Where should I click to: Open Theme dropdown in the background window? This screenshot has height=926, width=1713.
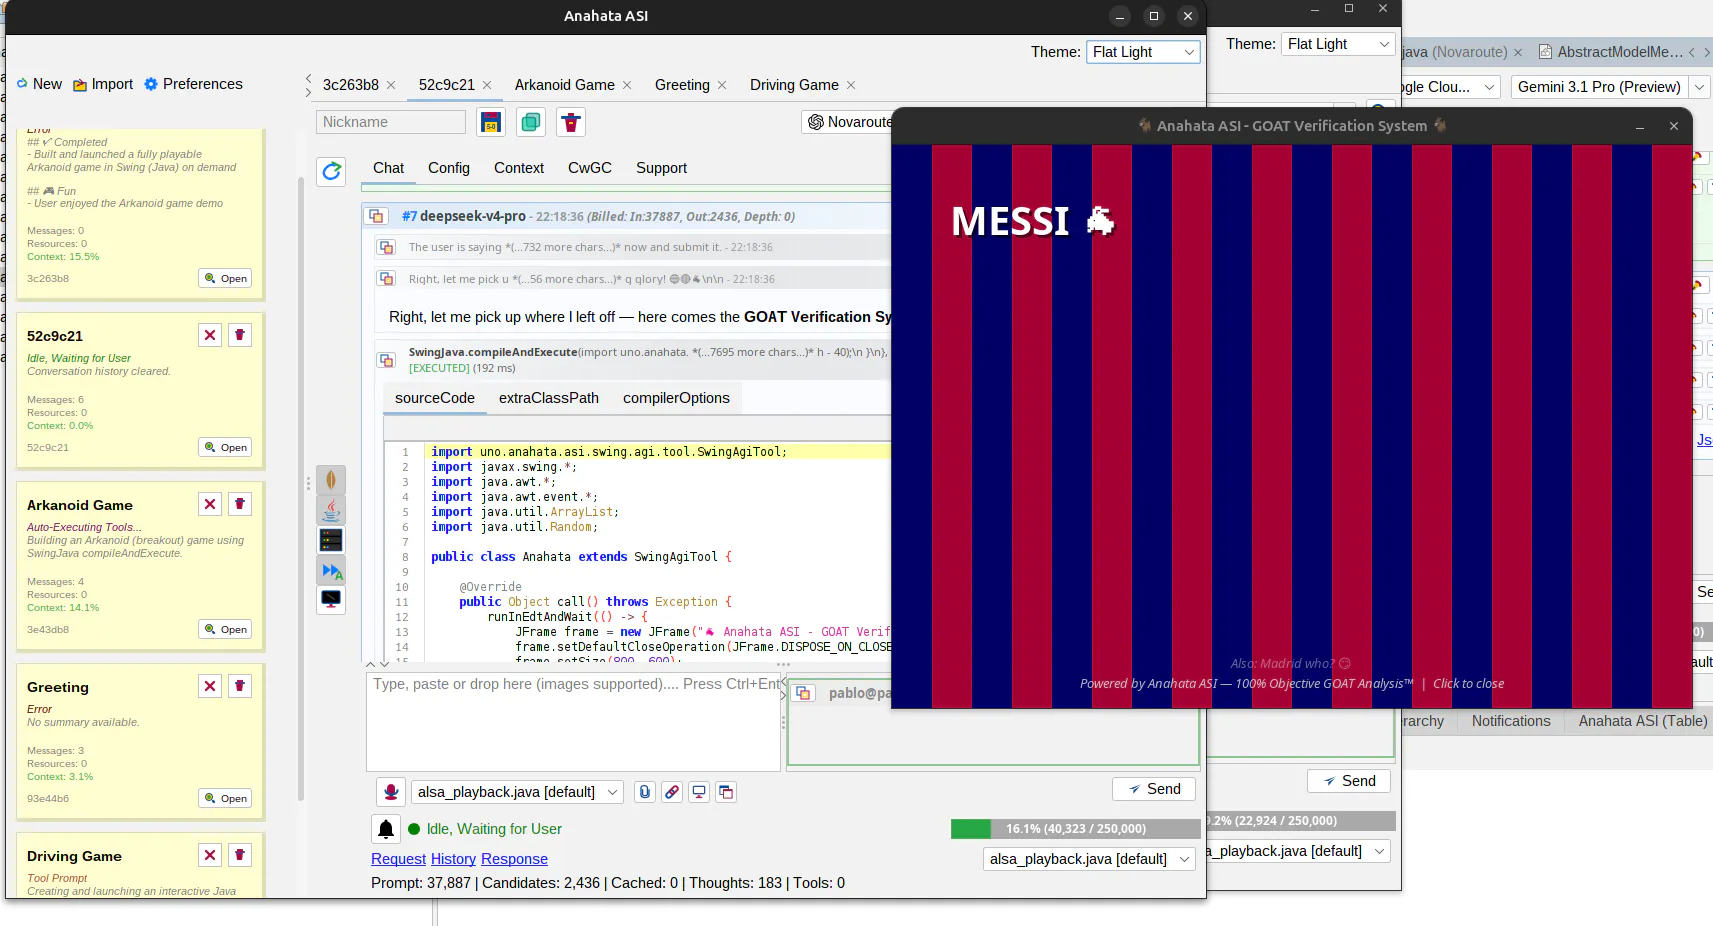tap(1337, 44)
